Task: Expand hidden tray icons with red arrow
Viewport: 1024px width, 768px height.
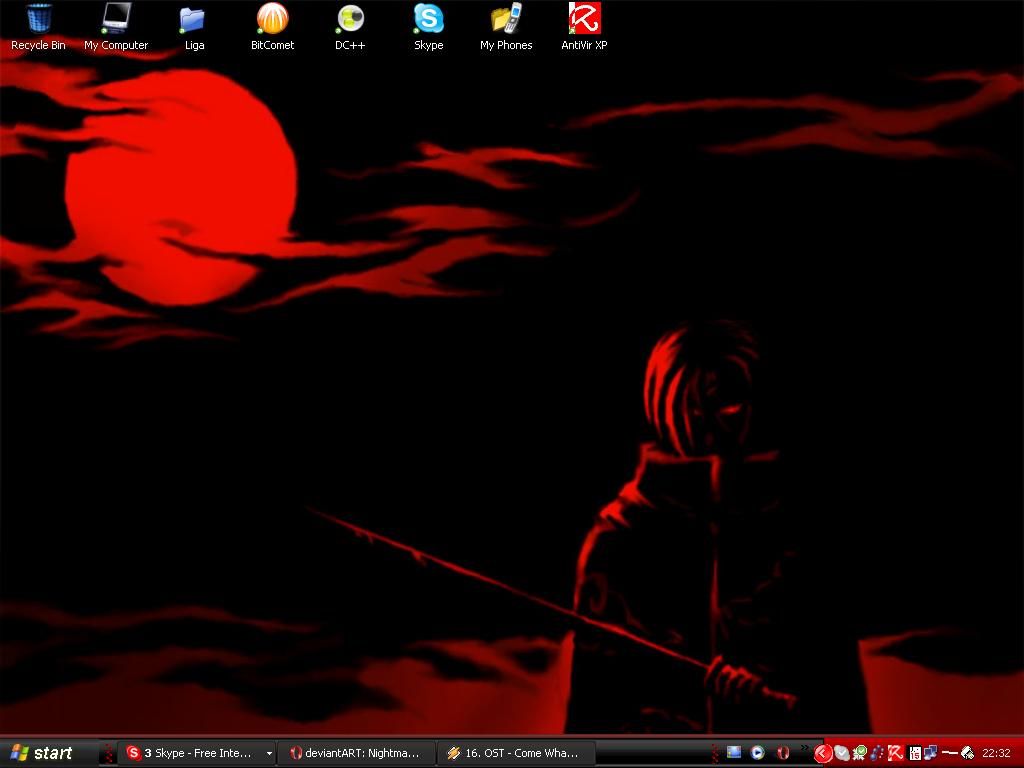Action: point(823,753)
